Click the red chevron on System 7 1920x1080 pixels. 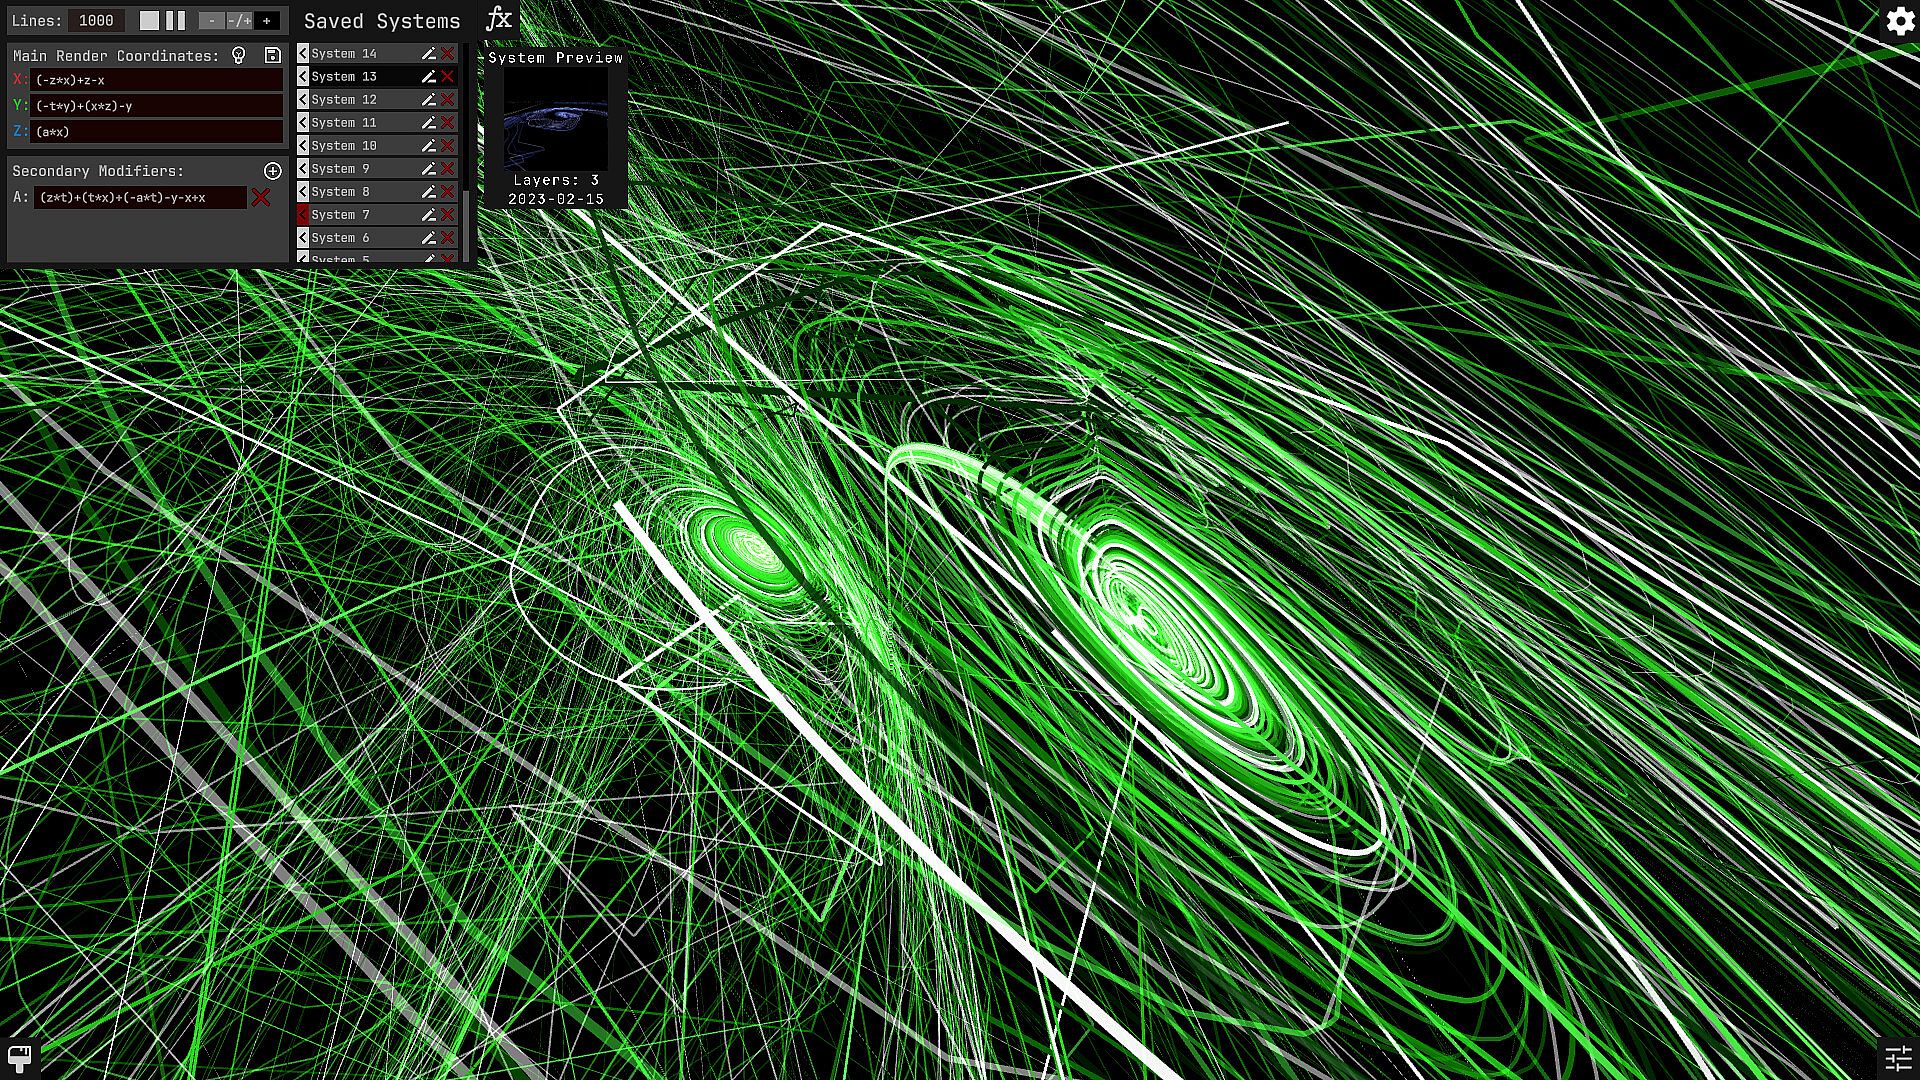click(x=303, y=215)
